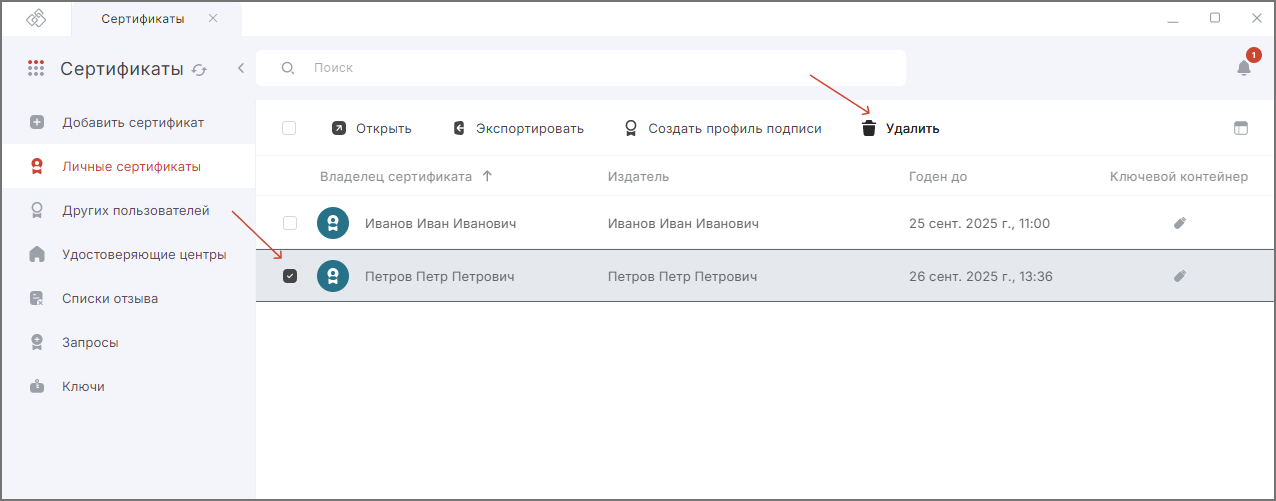Click certificate avatar icon for Иванов
Image resolution: width=1276 pixels, height=501 pixels.
pyautogui.click(x=333, y=223)
